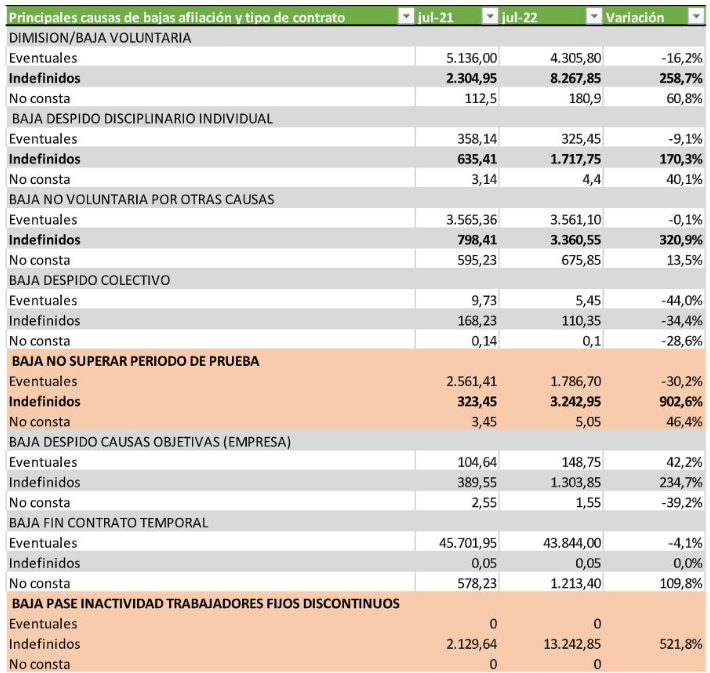Select cell with value 323,45
This screenshot has width=710, height=673.
457,401
